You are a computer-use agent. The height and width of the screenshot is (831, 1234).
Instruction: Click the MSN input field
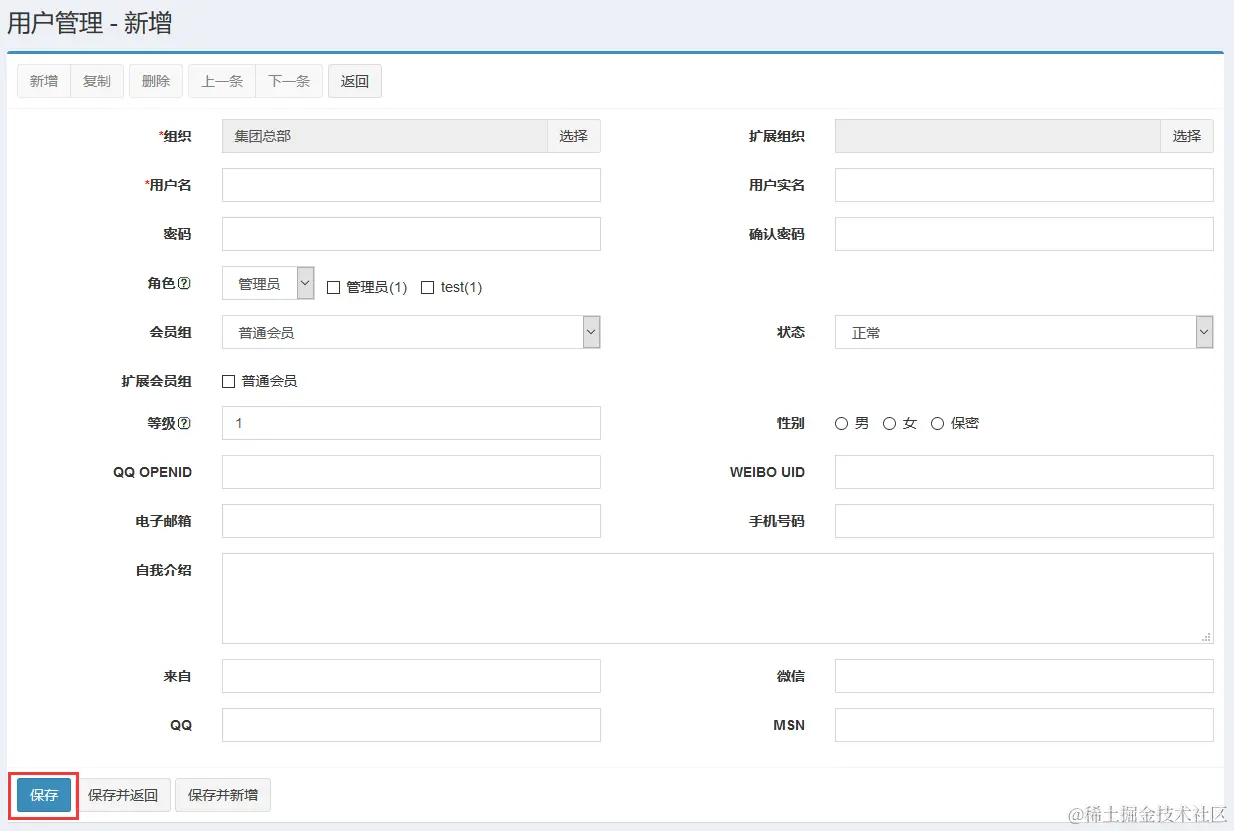tap(1024, 725)
